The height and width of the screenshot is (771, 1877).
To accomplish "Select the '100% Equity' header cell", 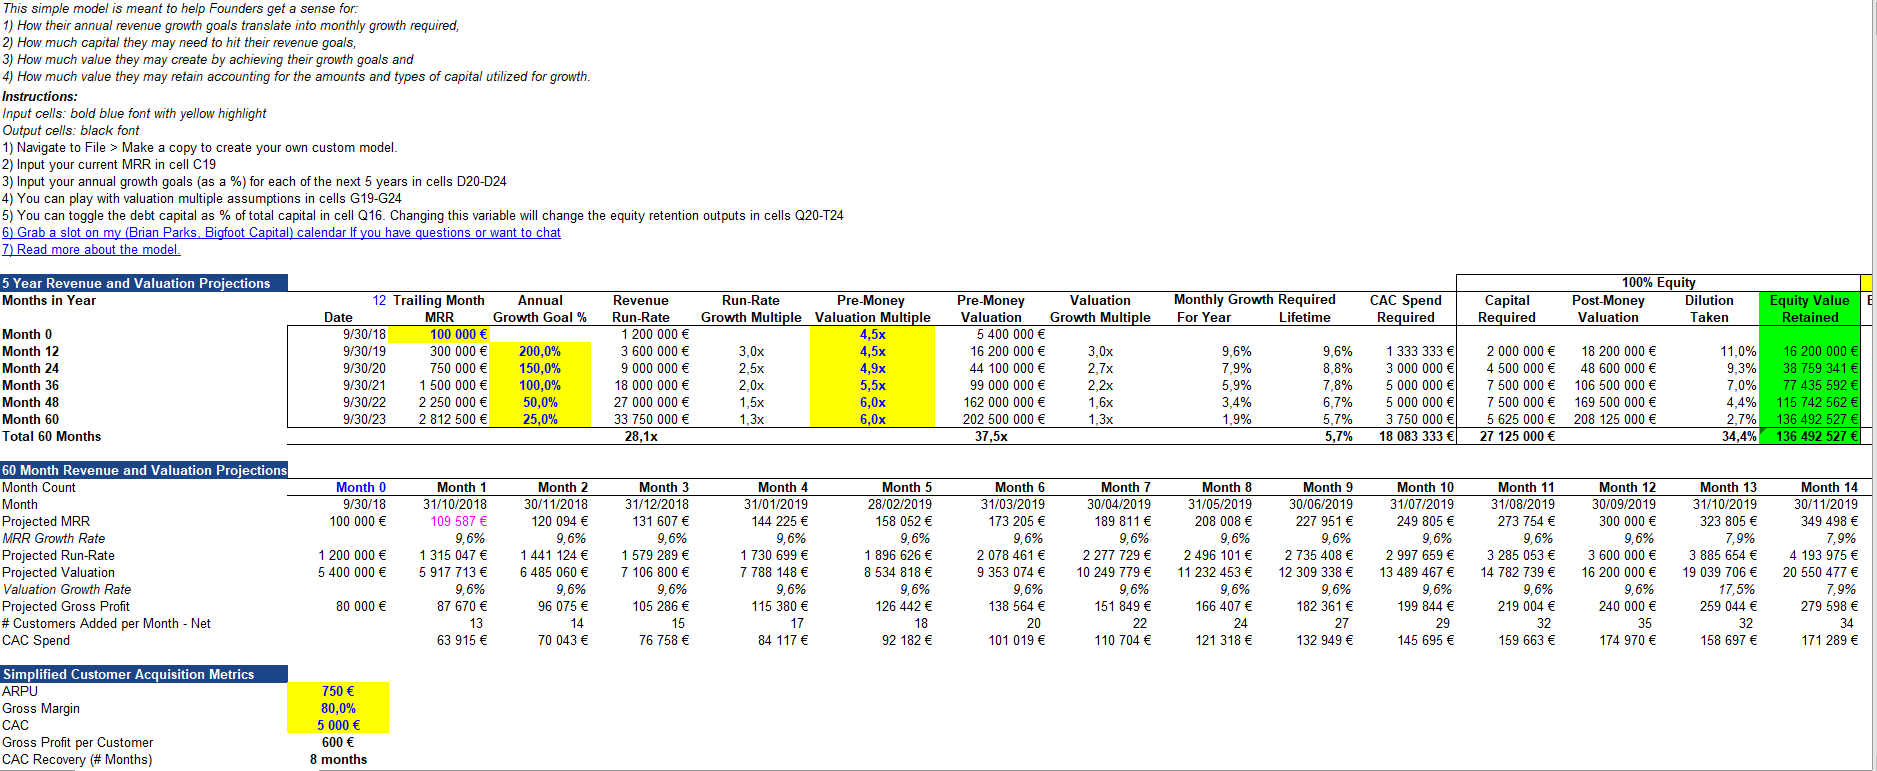I will pyautogui.click(x=1658, y=283).
